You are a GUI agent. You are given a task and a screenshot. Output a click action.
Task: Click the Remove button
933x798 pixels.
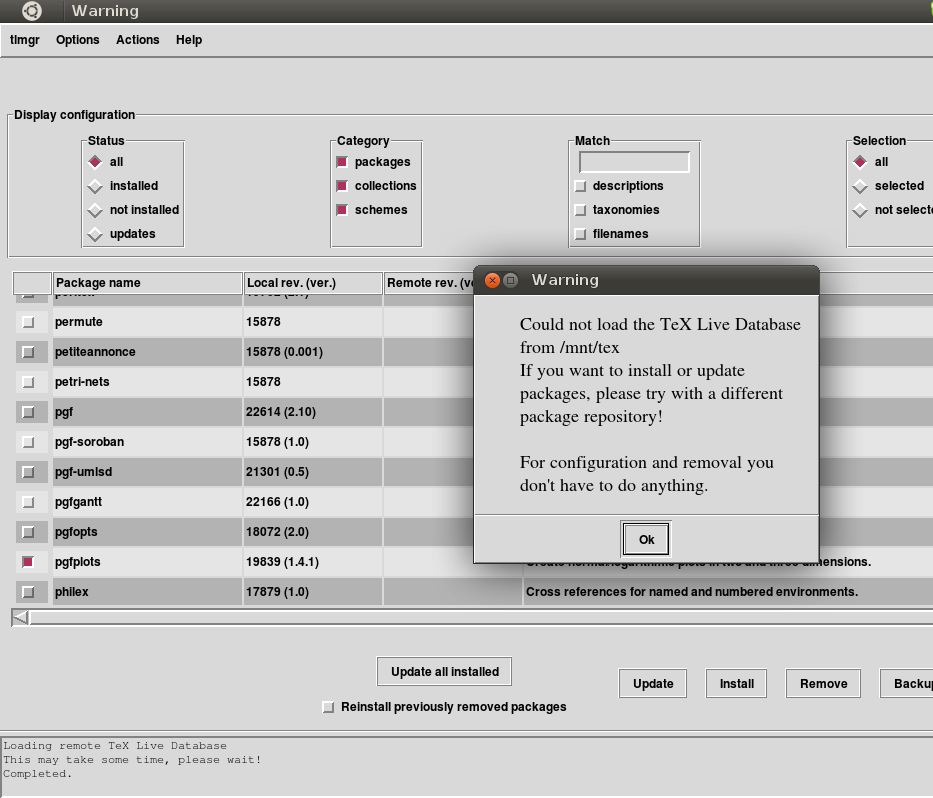click(x=823, y=684)
